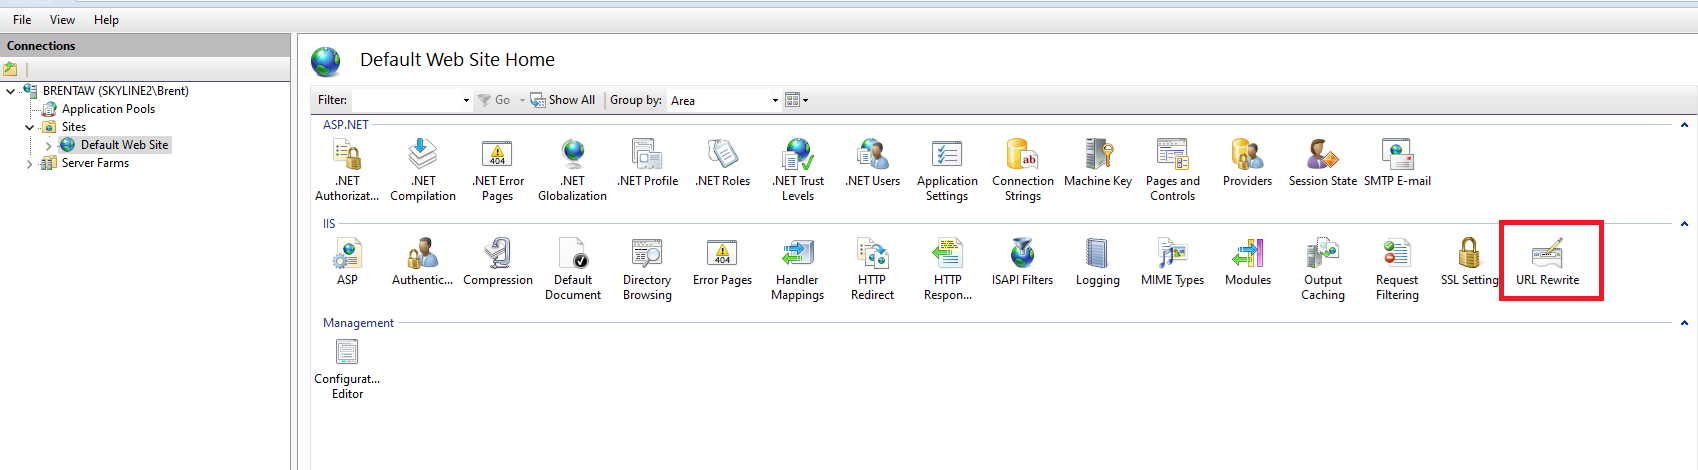Screen dimensions: 1698x470
Task: Open Compression feature
Action: tap(498, 262)
